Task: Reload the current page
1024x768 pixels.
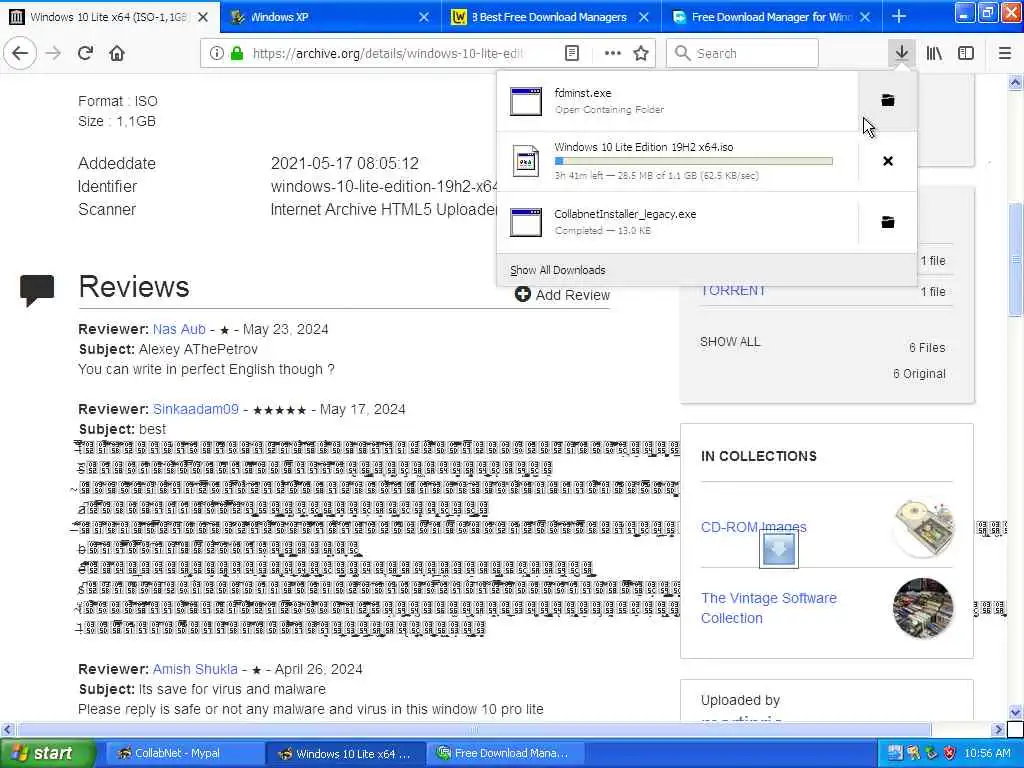Action: pos(85,53)
